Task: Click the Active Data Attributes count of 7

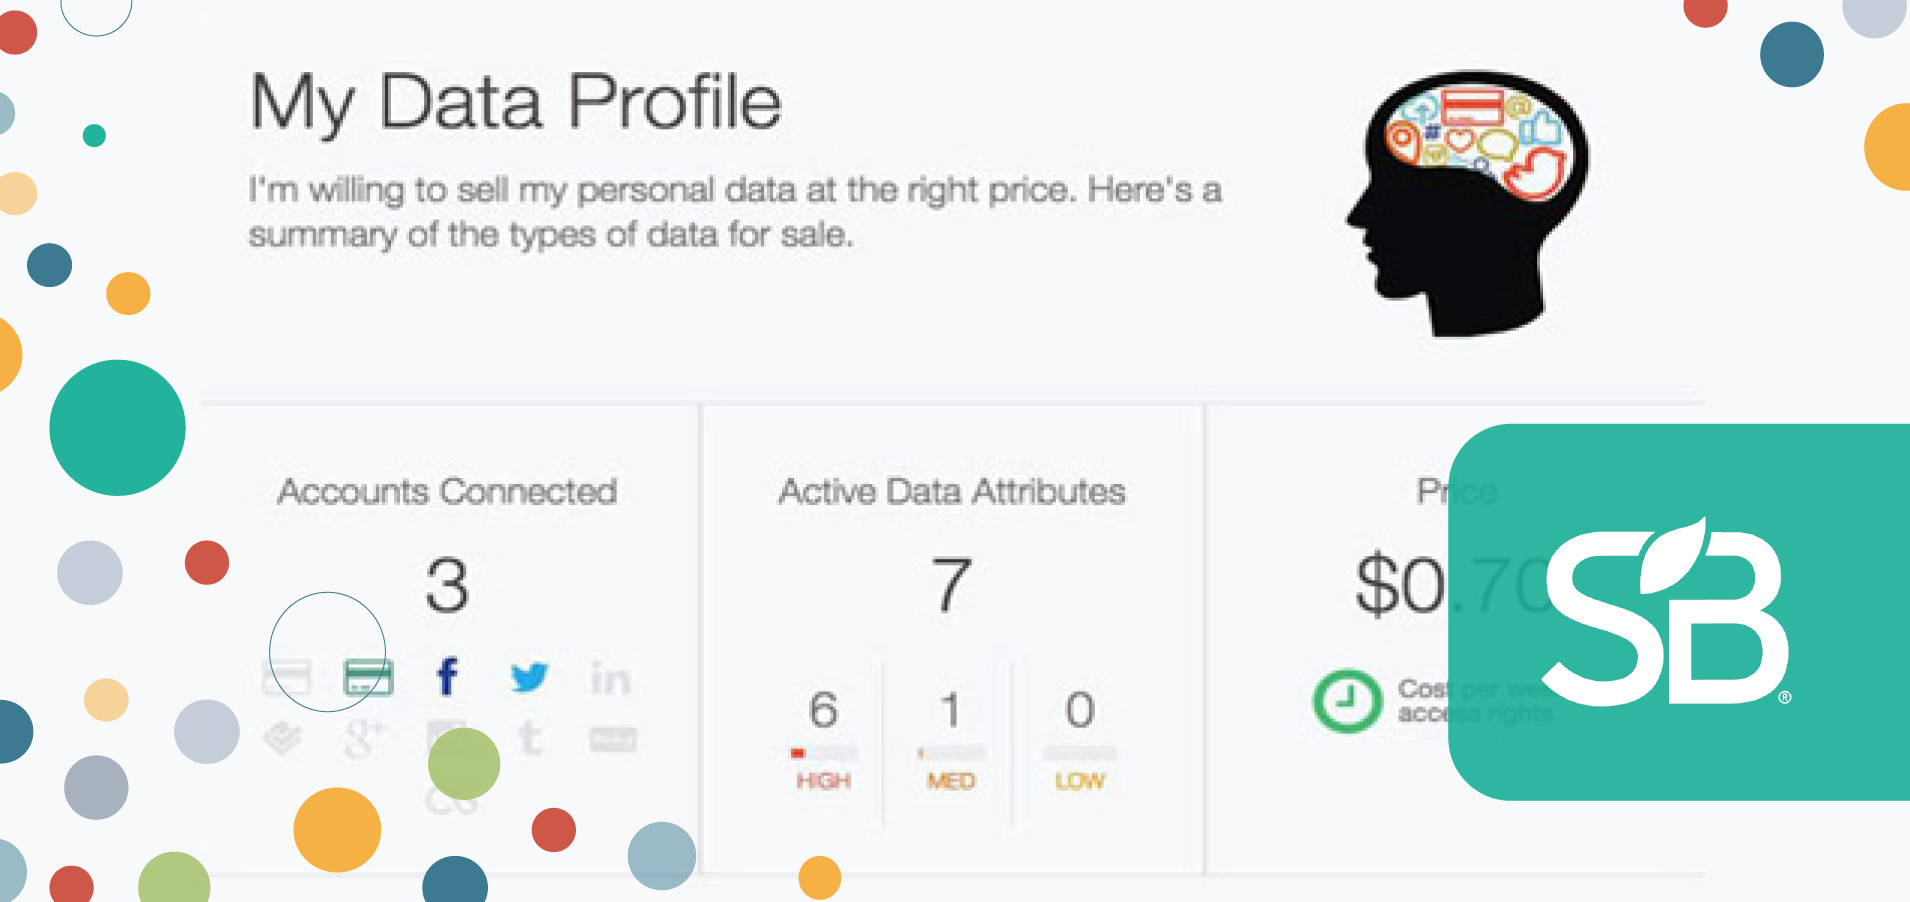Action: (948, 582)
